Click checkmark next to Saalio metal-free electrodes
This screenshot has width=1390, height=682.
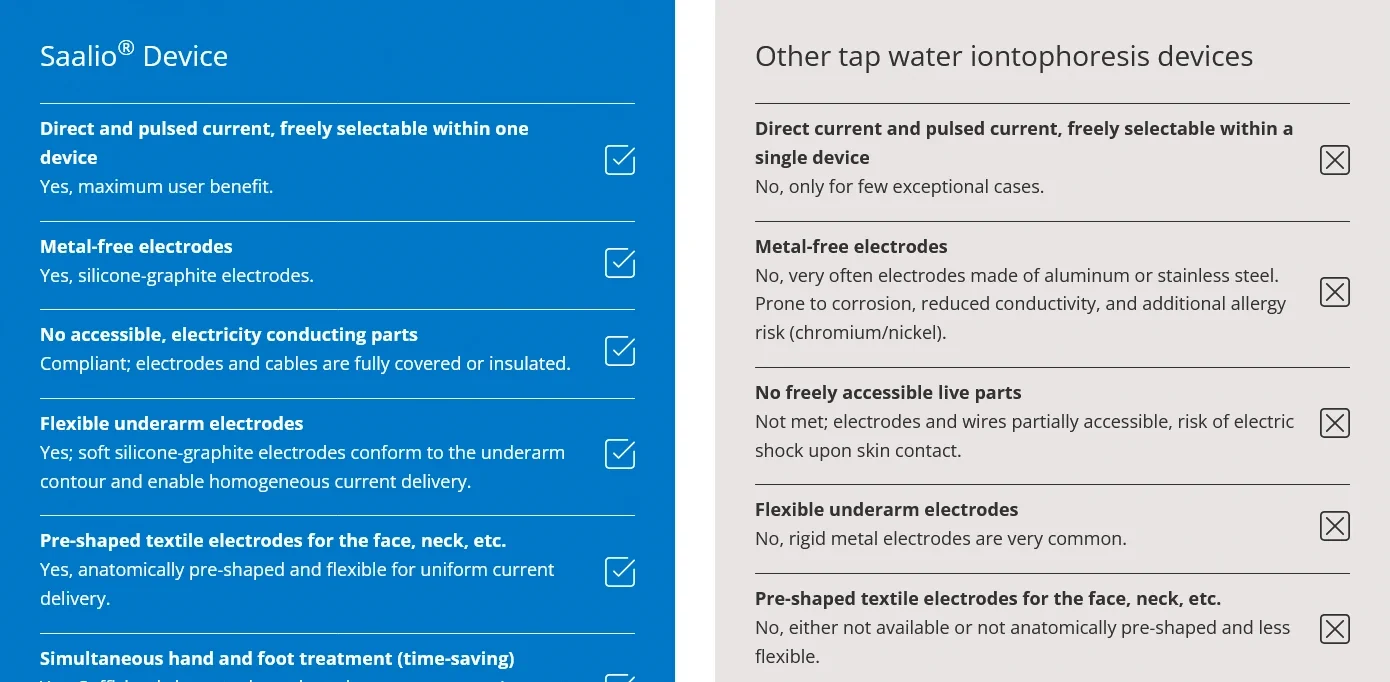tap(620, 263)
